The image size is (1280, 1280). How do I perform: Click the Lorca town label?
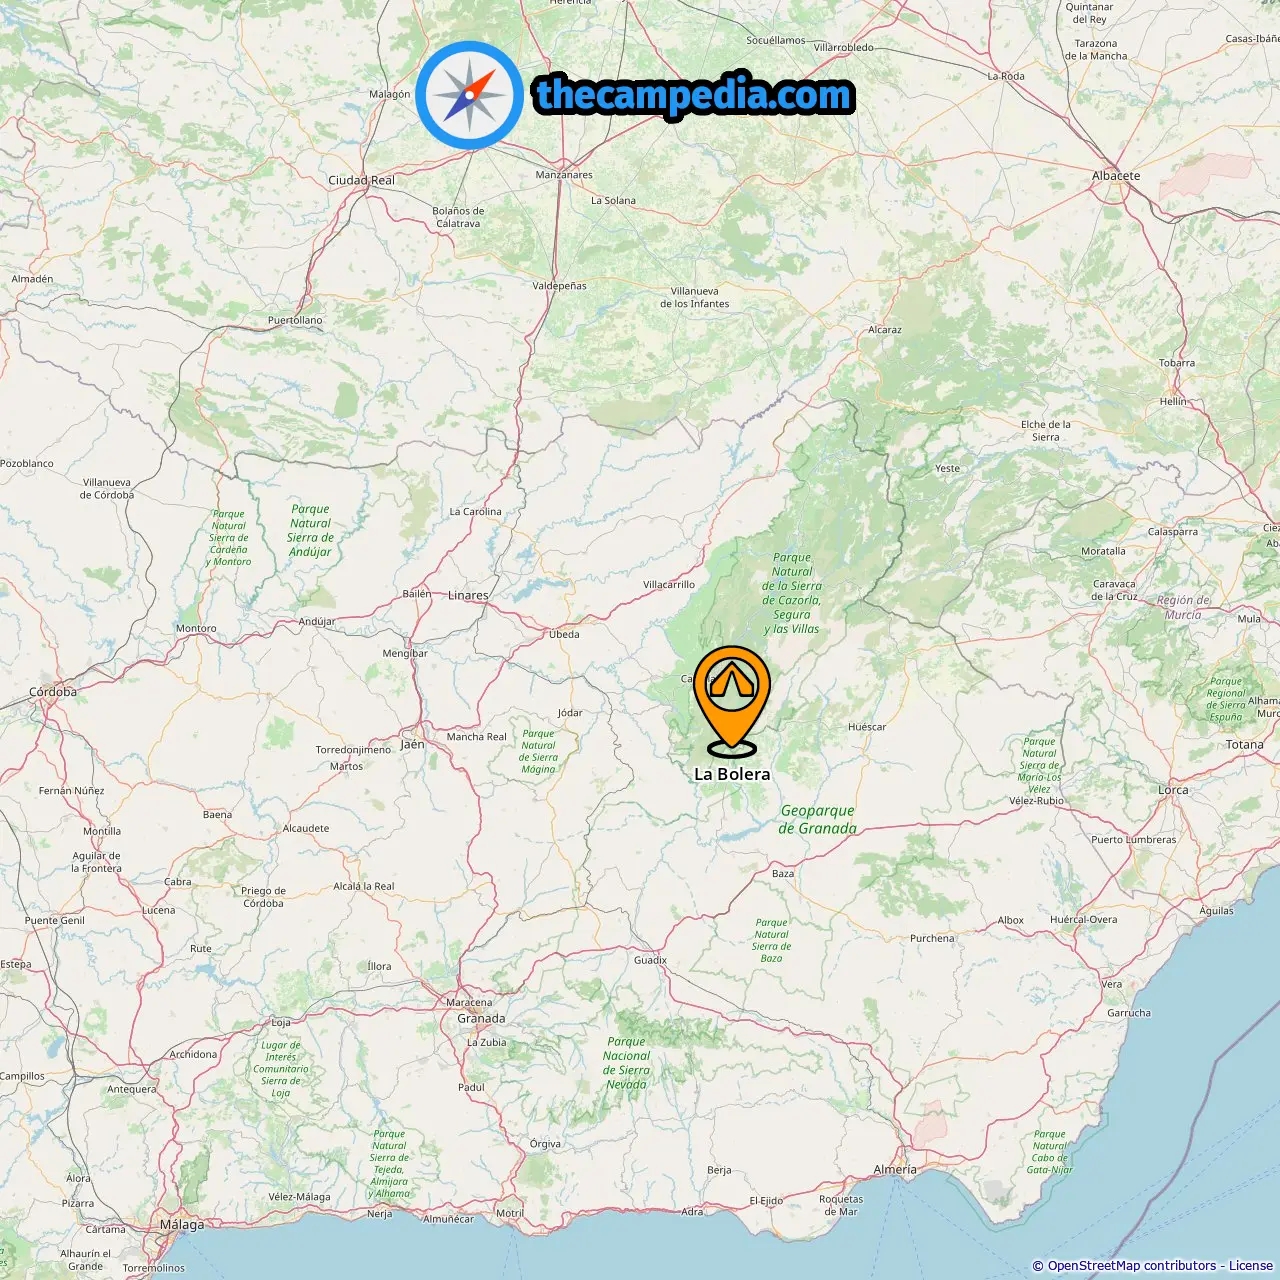pyautogui.click(x=1173, y=790)
